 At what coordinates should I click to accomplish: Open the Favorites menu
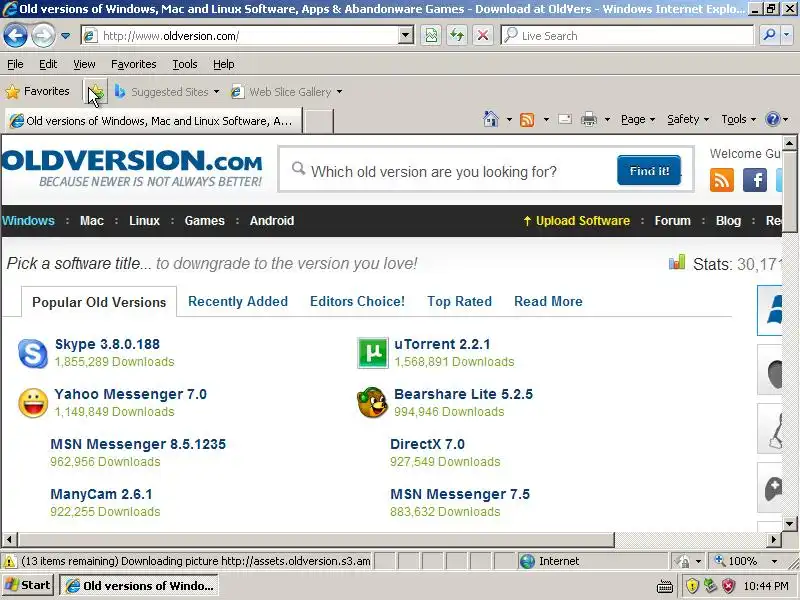(134, 64)
